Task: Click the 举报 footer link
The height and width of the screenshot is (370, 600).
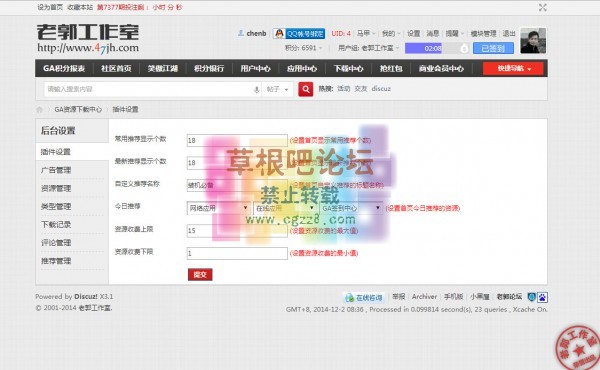Action: pos(398,297)
